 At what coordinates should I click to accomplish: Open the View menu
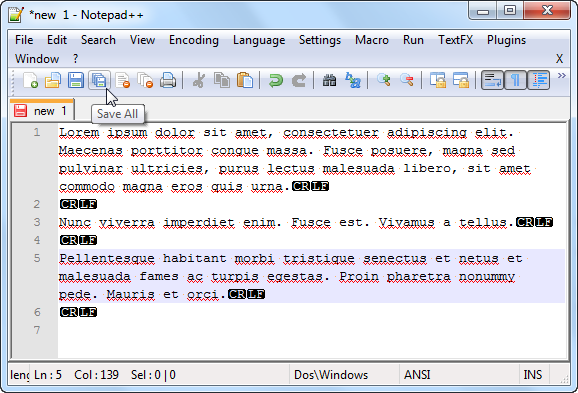142,40
